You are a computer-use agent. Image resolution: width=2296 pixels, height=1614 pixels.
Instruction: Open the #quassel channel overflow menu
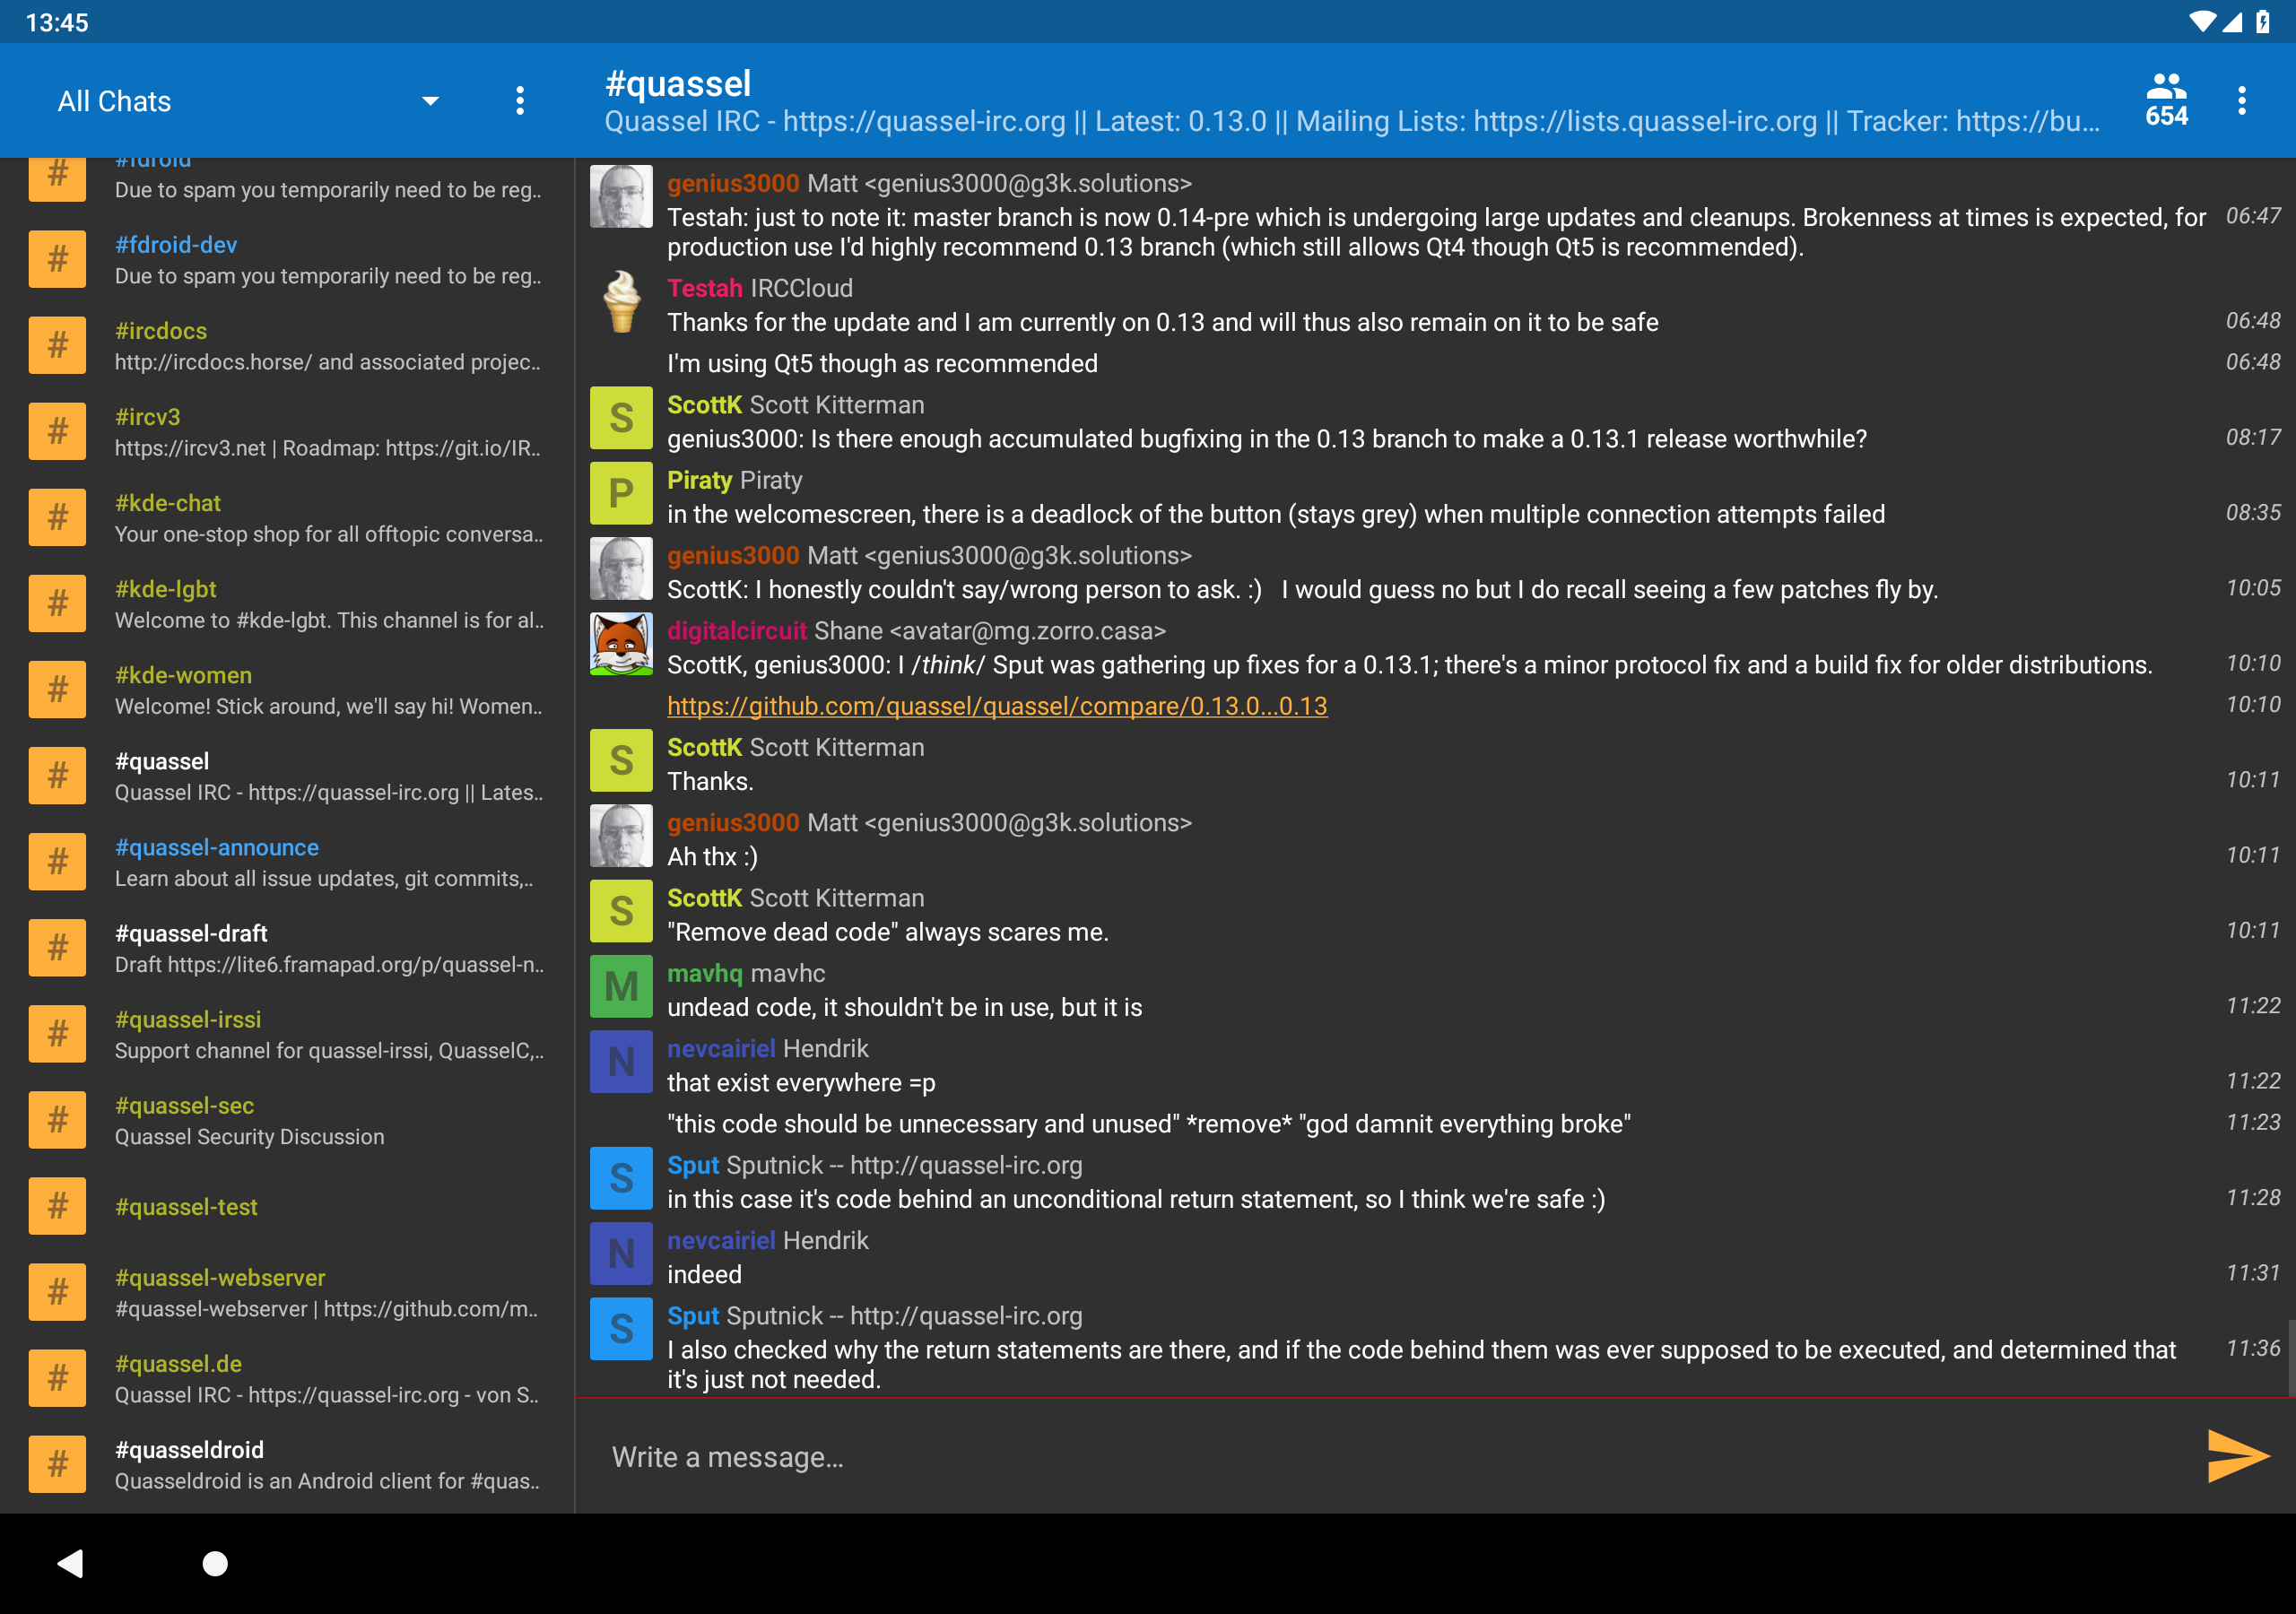(x=2241, y=101)
